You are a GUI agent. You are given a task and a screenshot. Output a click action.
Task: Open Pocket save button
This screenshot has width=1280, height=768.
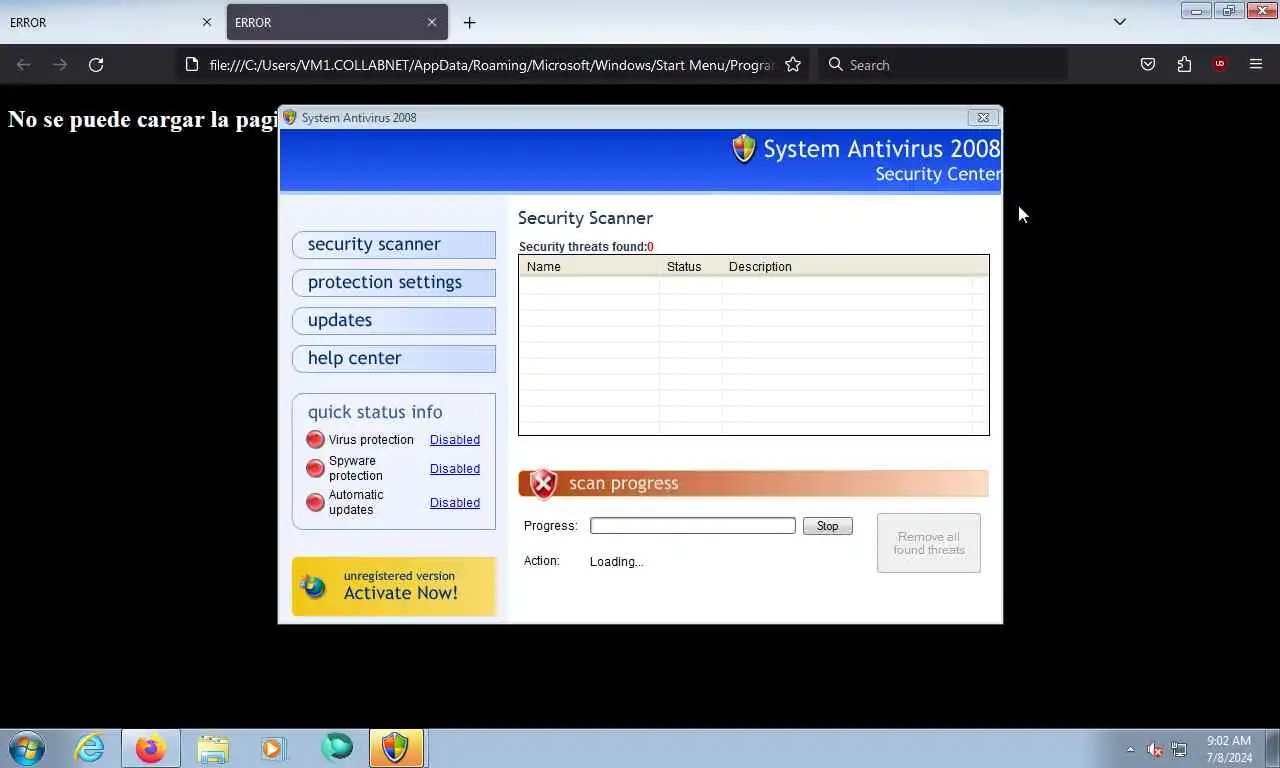pos(1148,65)
